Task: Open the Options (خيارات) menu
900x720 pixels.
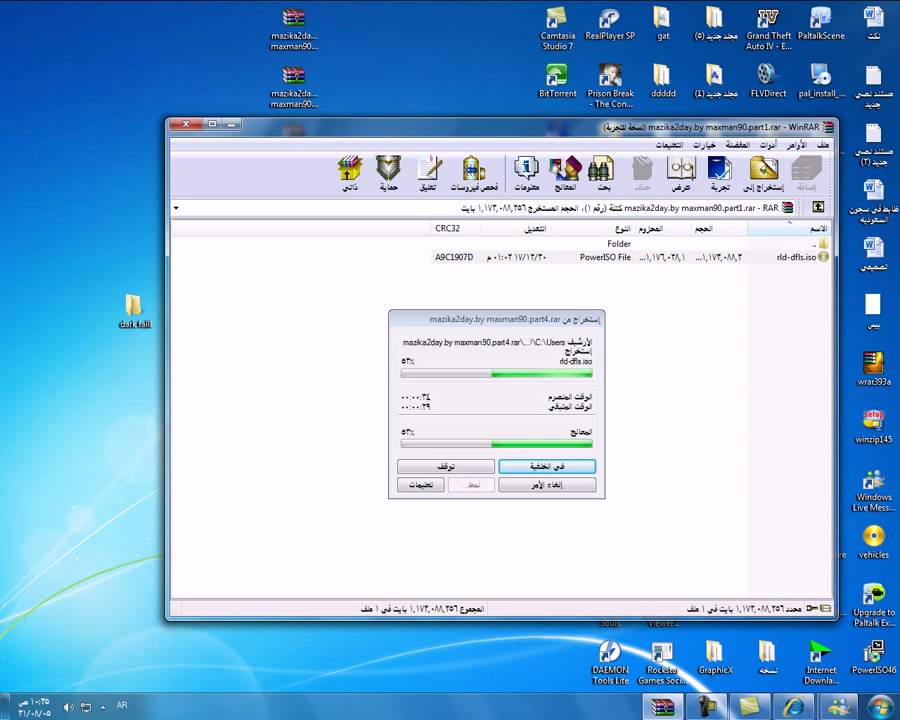Action: tap(704, 145)
